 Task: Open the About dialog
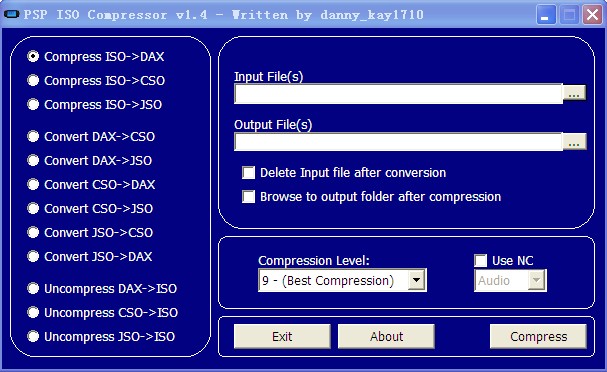(386, 336)
